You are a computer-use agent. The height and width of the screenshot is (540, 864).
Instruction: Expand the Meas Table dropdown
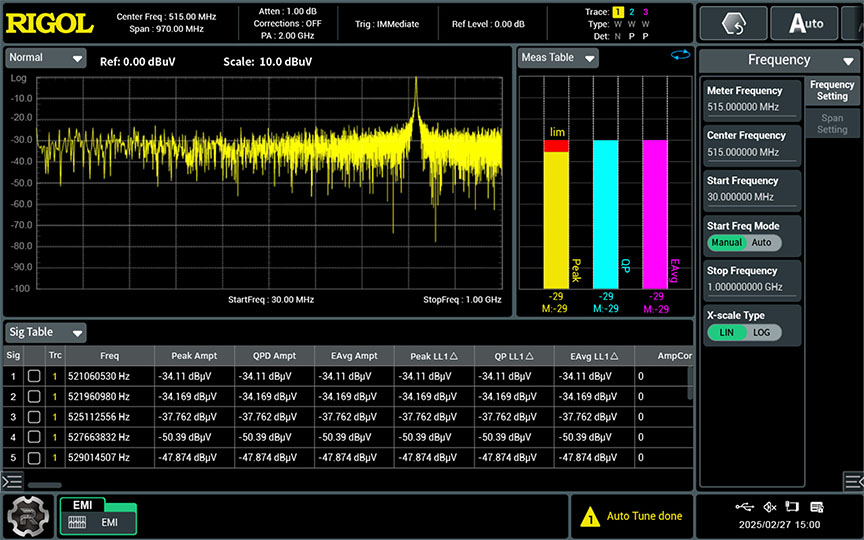coord(558,58)
